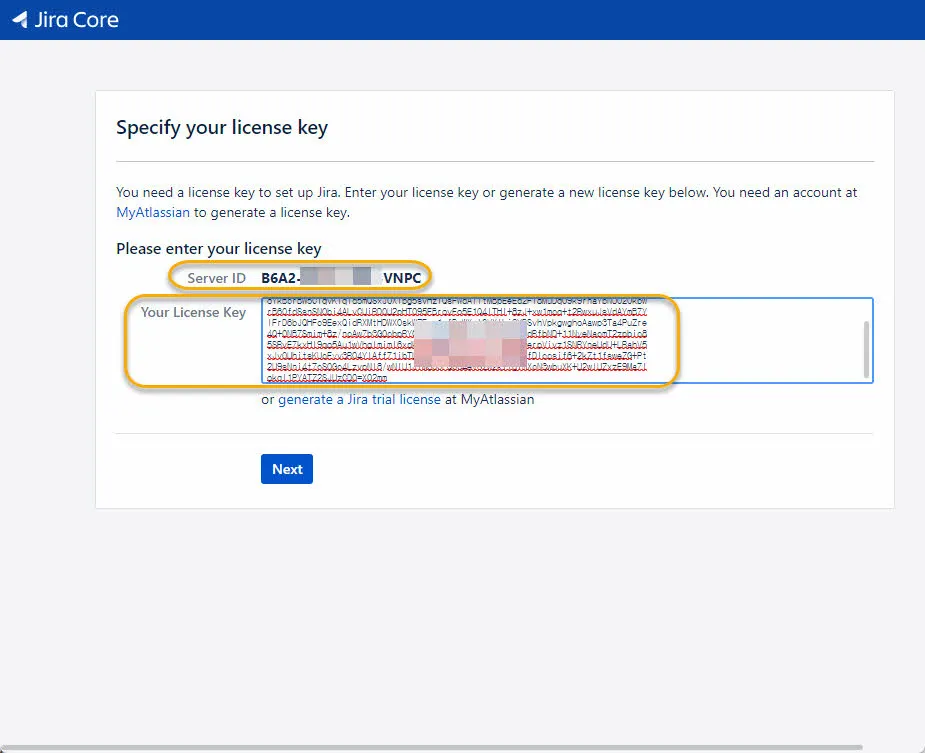Click the first line of the license key text
The height and width of the screenshot is (753, 925).
tap(450, 298)
